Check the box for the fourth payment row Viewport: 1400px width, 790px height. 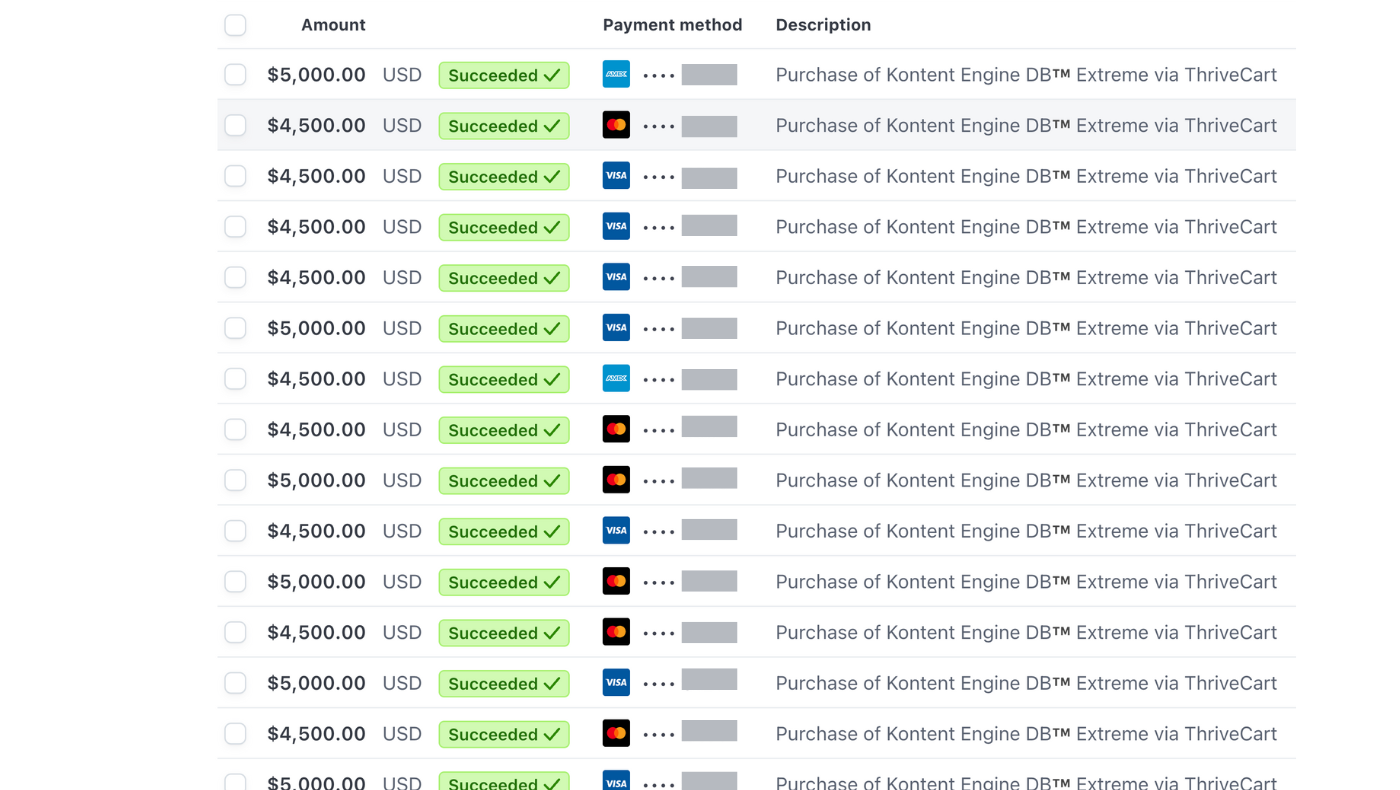tap(235, 227)
